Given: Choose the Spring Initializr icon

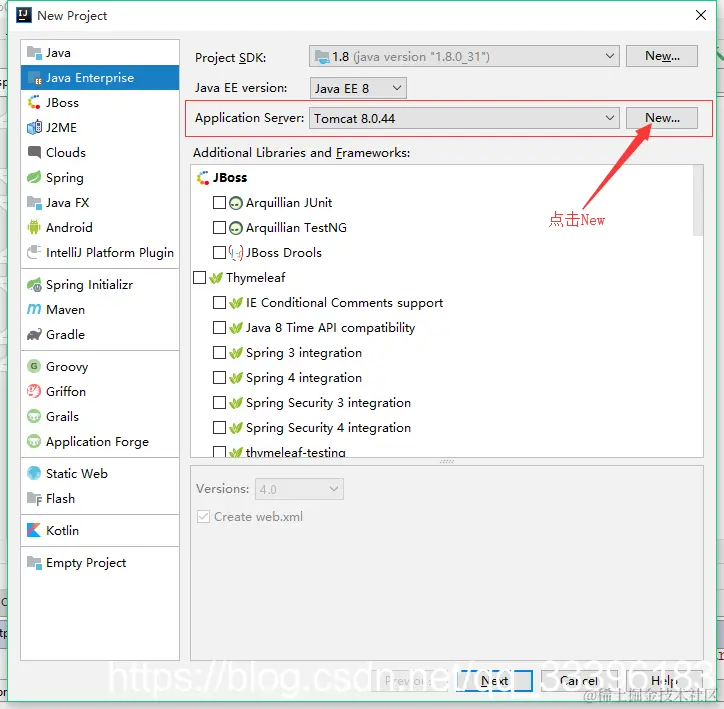Looking at the screenshot, I should pyautogui.click(x=34, y=285).
